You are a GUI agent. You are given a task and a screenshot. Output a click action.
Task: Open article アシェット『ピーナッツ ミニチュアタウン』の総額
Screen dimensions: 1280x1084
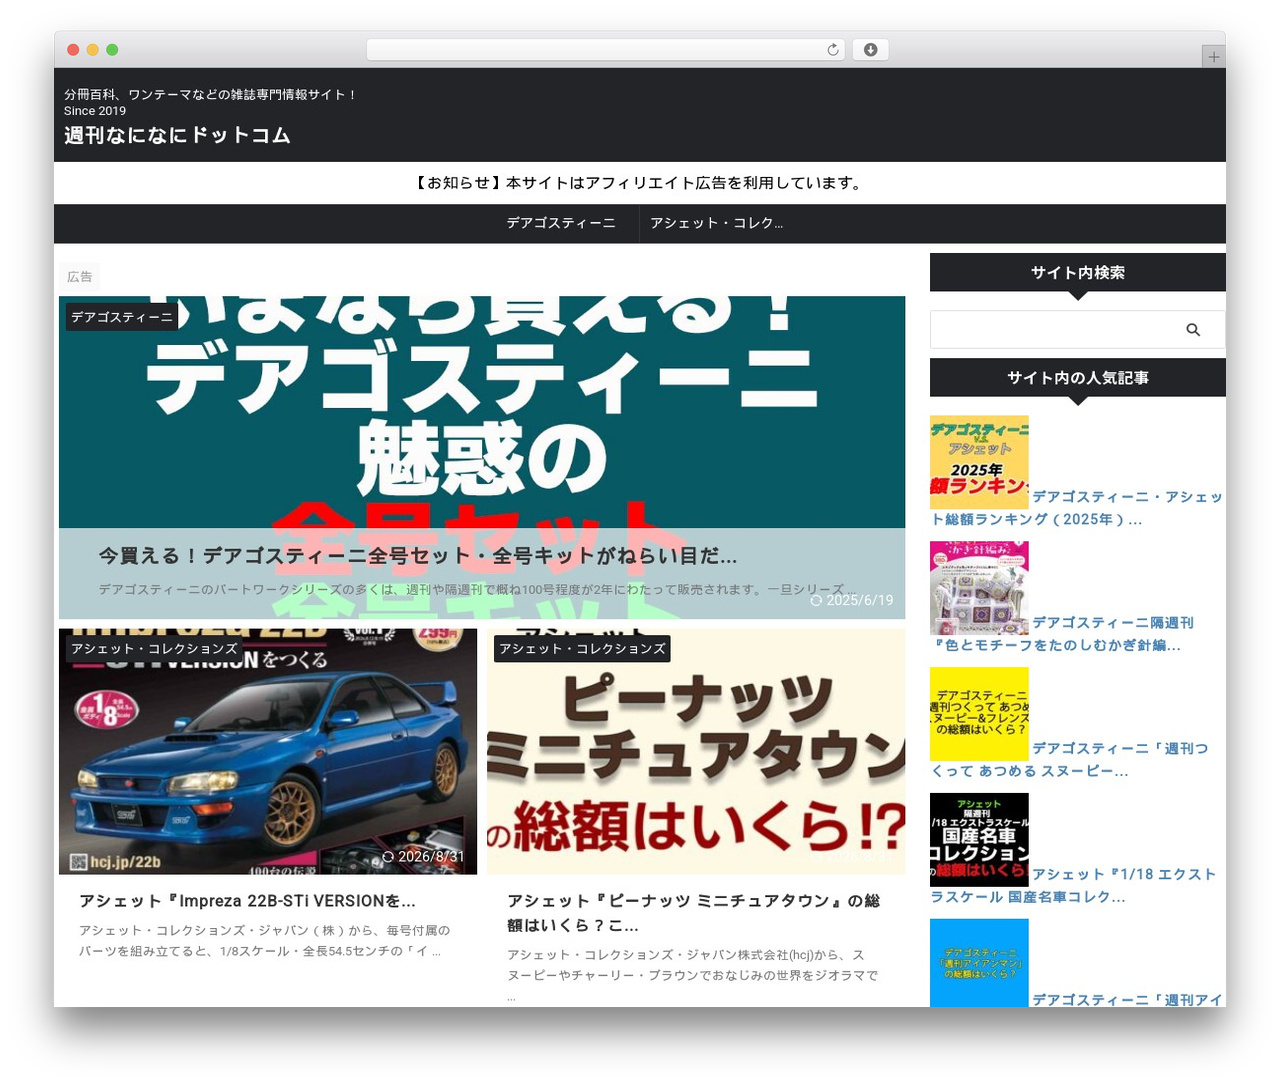693,913
